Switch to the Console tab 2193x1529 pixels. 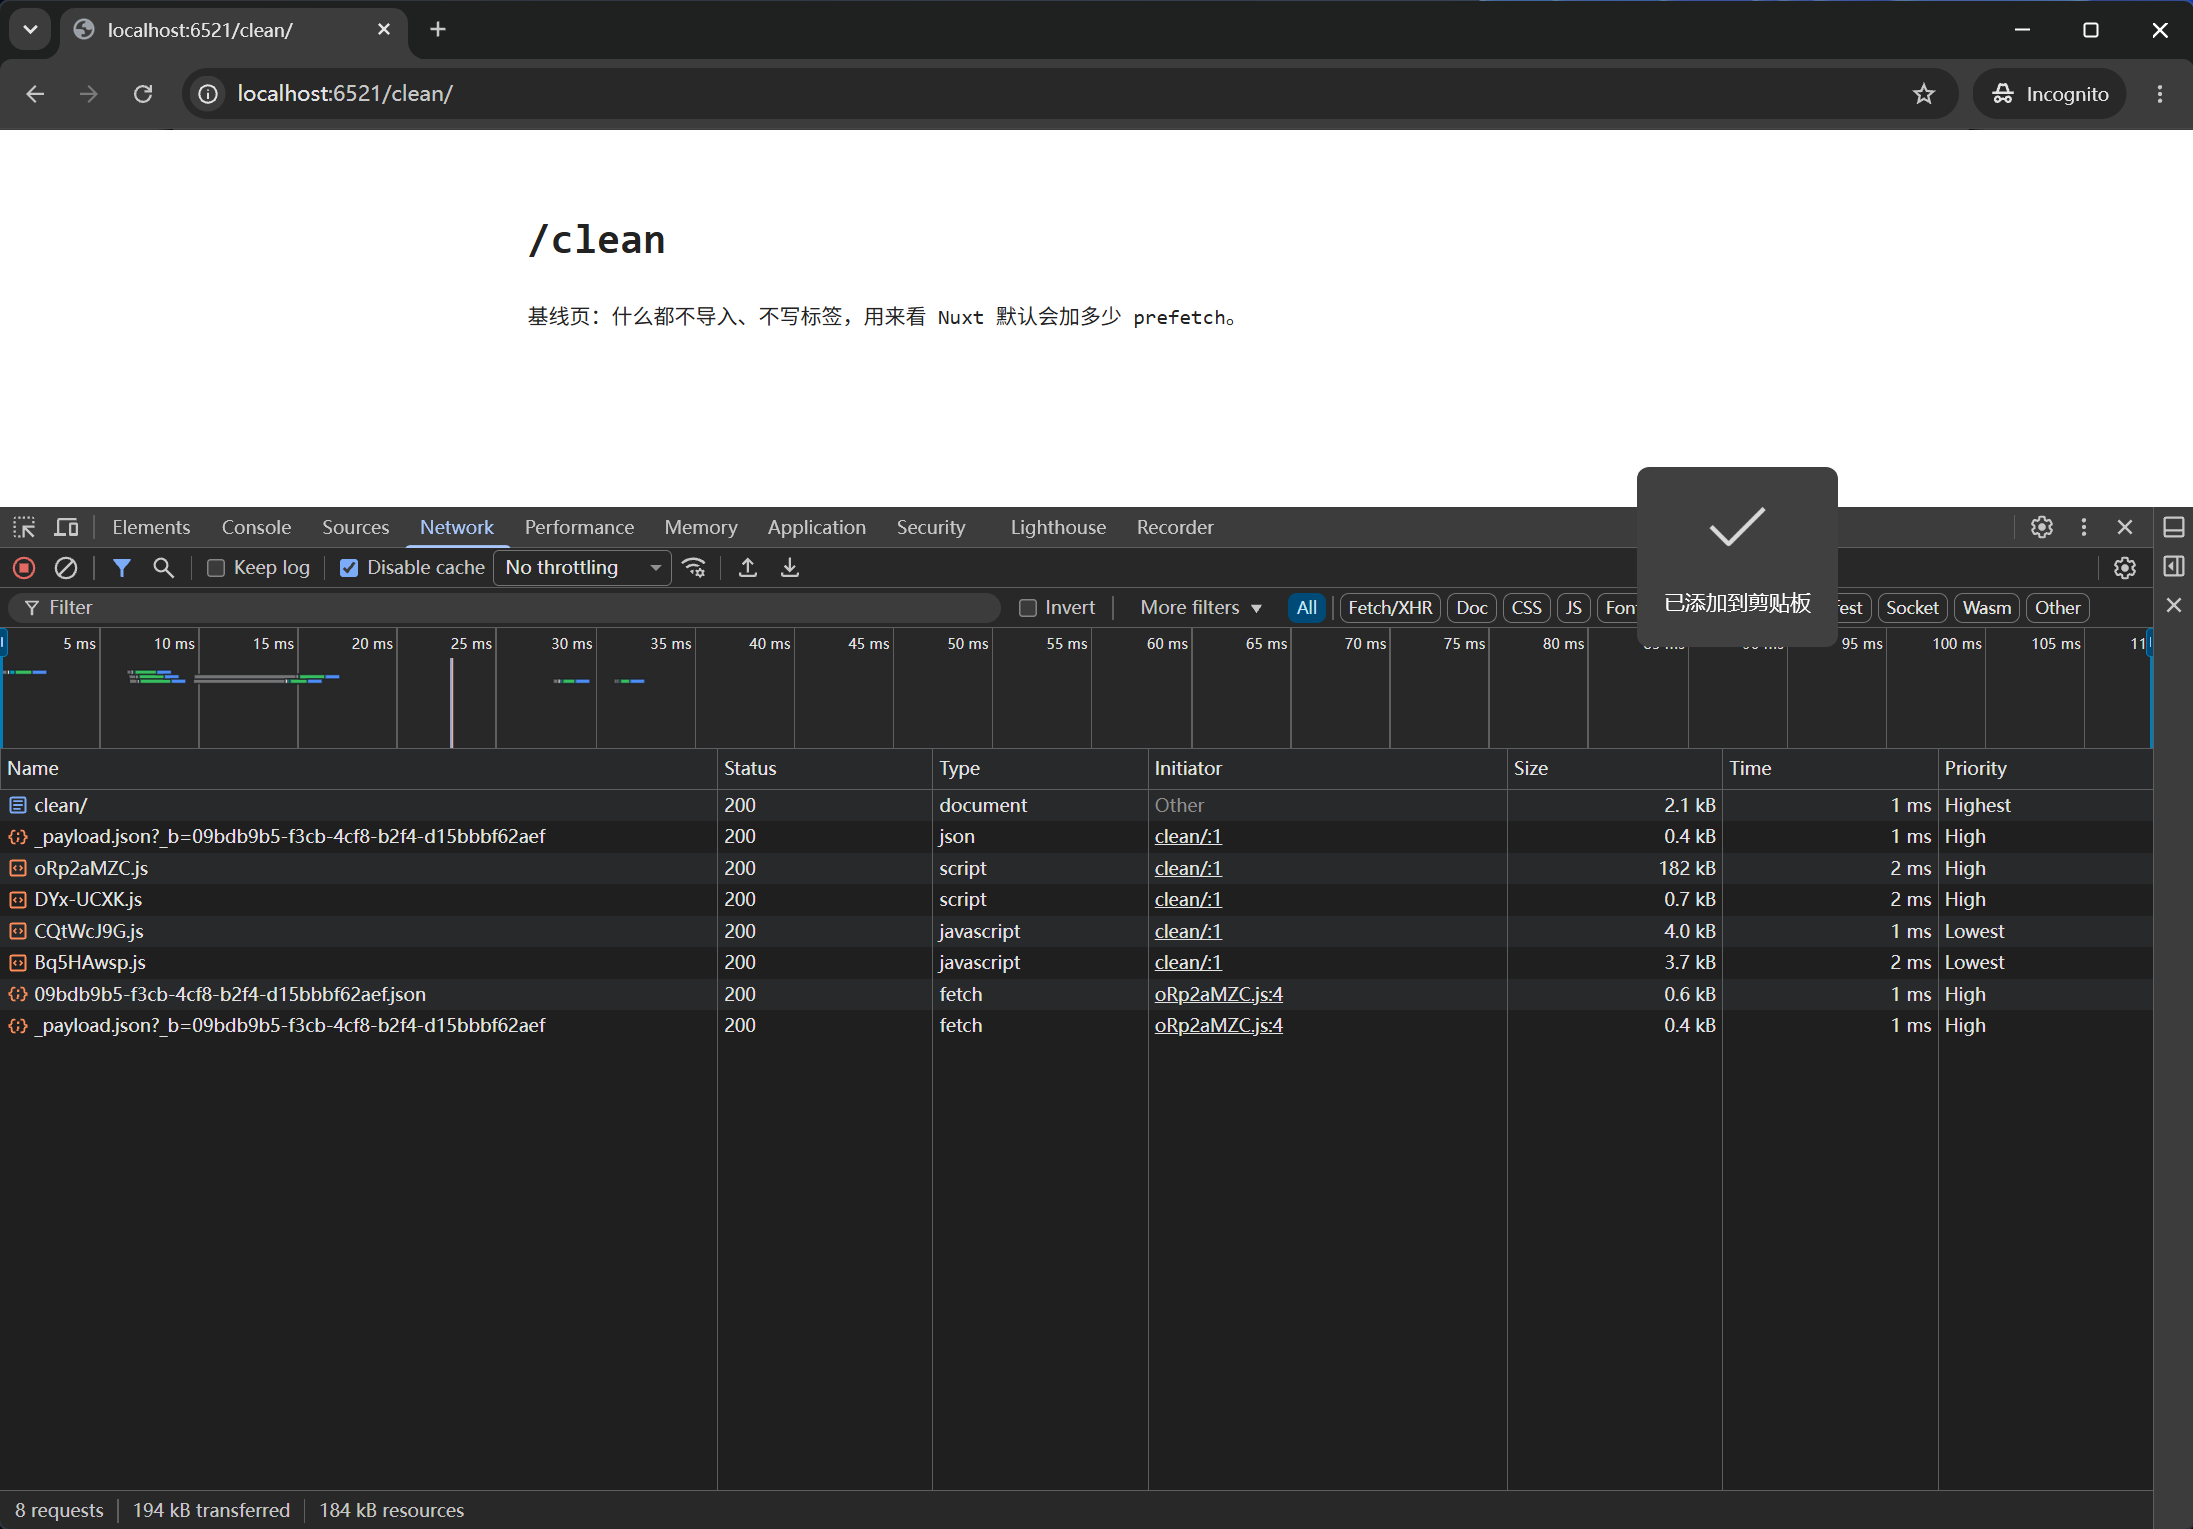[256, 527]
